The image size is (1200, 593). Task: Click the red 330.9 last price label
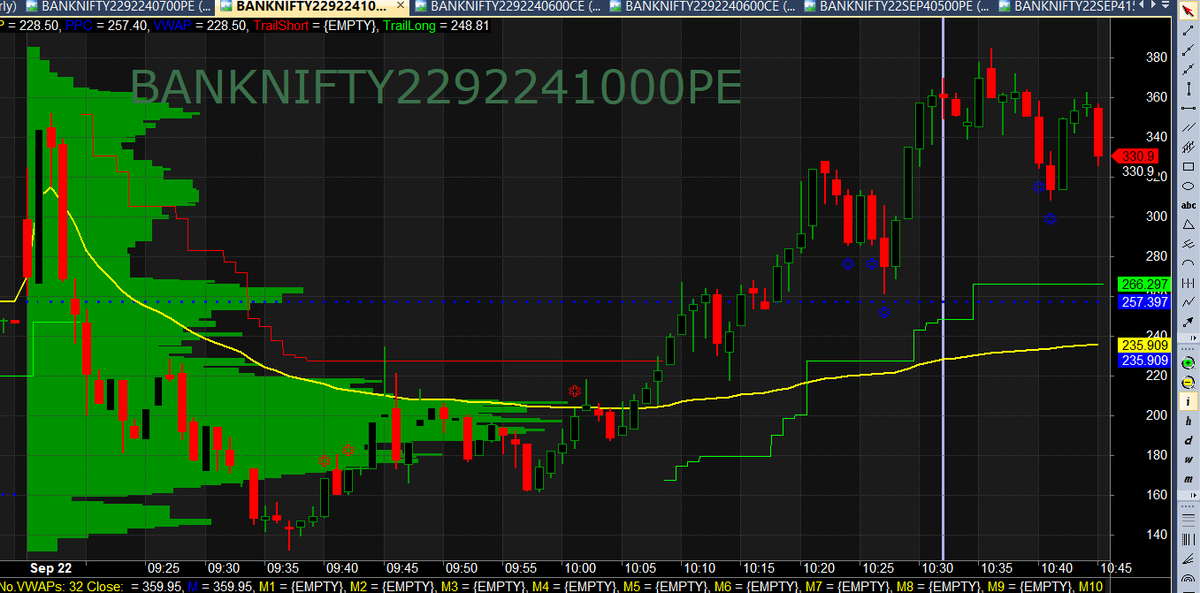click(x=1136, y=156)
